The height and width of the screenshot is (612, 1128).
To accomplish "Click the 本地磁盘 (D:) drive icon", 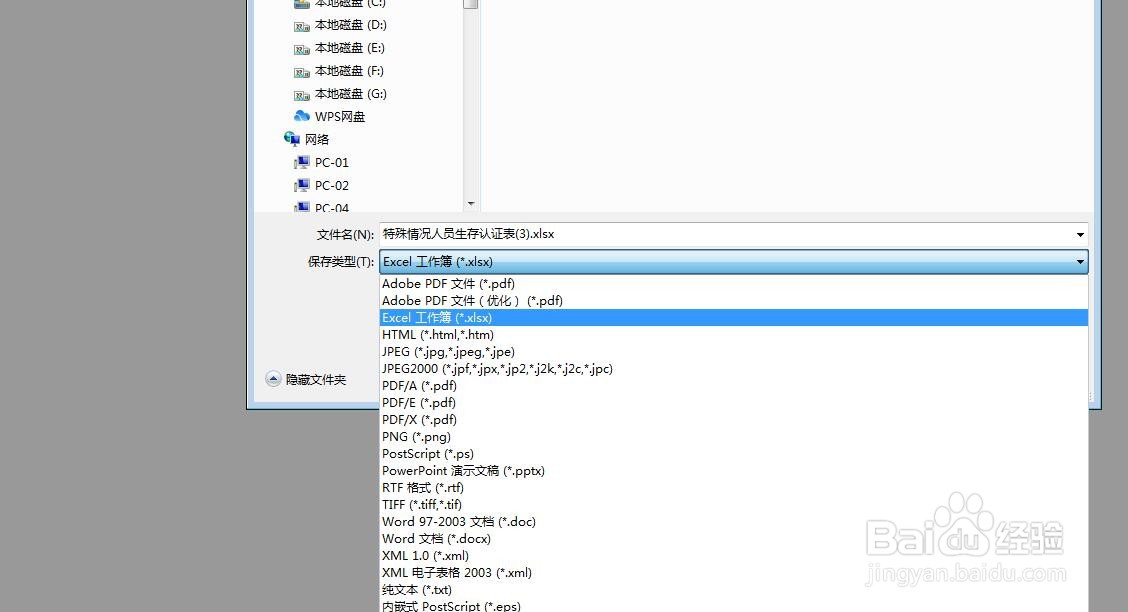I will tap(301, 26).
